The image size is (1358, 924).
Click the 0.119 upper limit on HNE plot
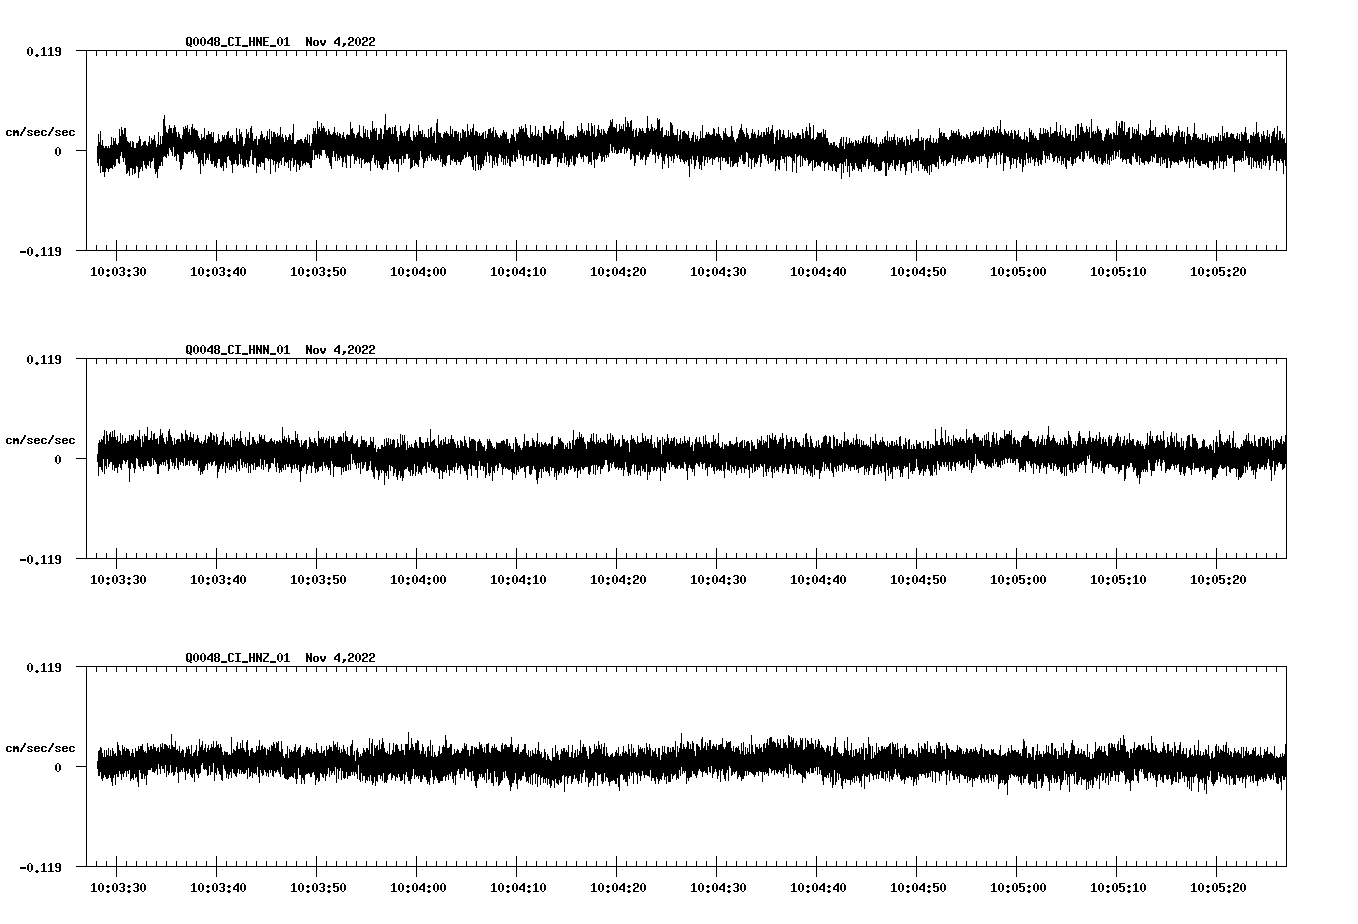43,51
